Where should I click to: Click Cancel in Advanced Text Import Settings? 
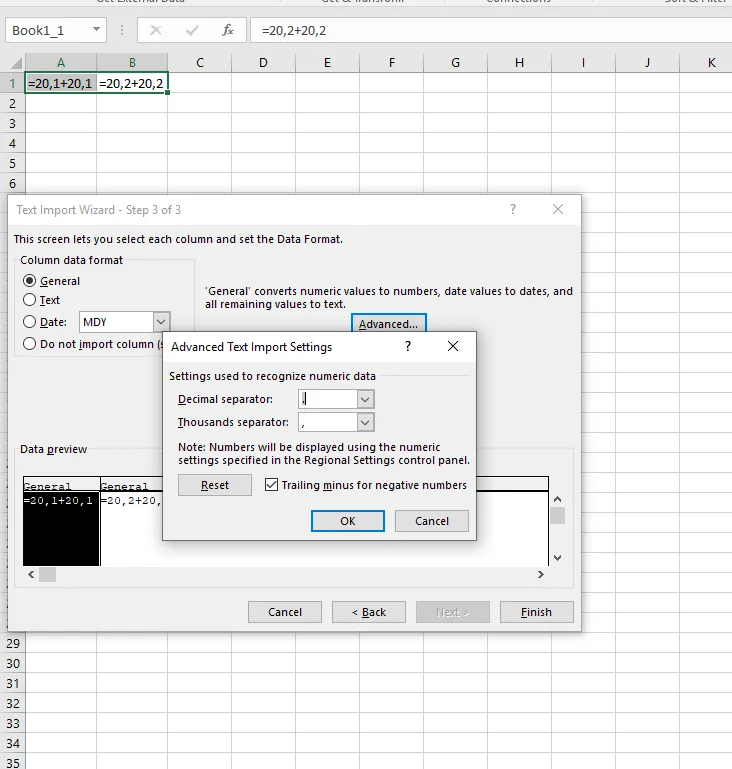pyautogui.click(x=431, y=521)
